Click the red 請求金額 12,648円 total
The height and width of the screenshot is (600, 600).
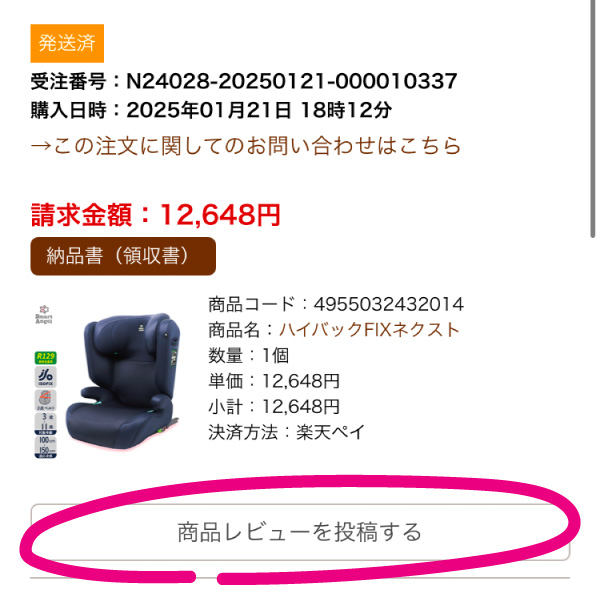click(x=156, y=215)
